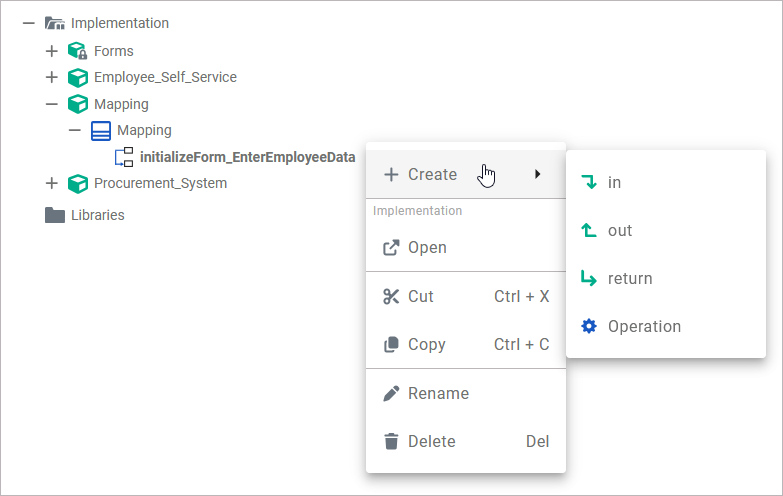Click the Libraries folder icon
This screenshot has height=496, width=783.
tap(55, 215)
